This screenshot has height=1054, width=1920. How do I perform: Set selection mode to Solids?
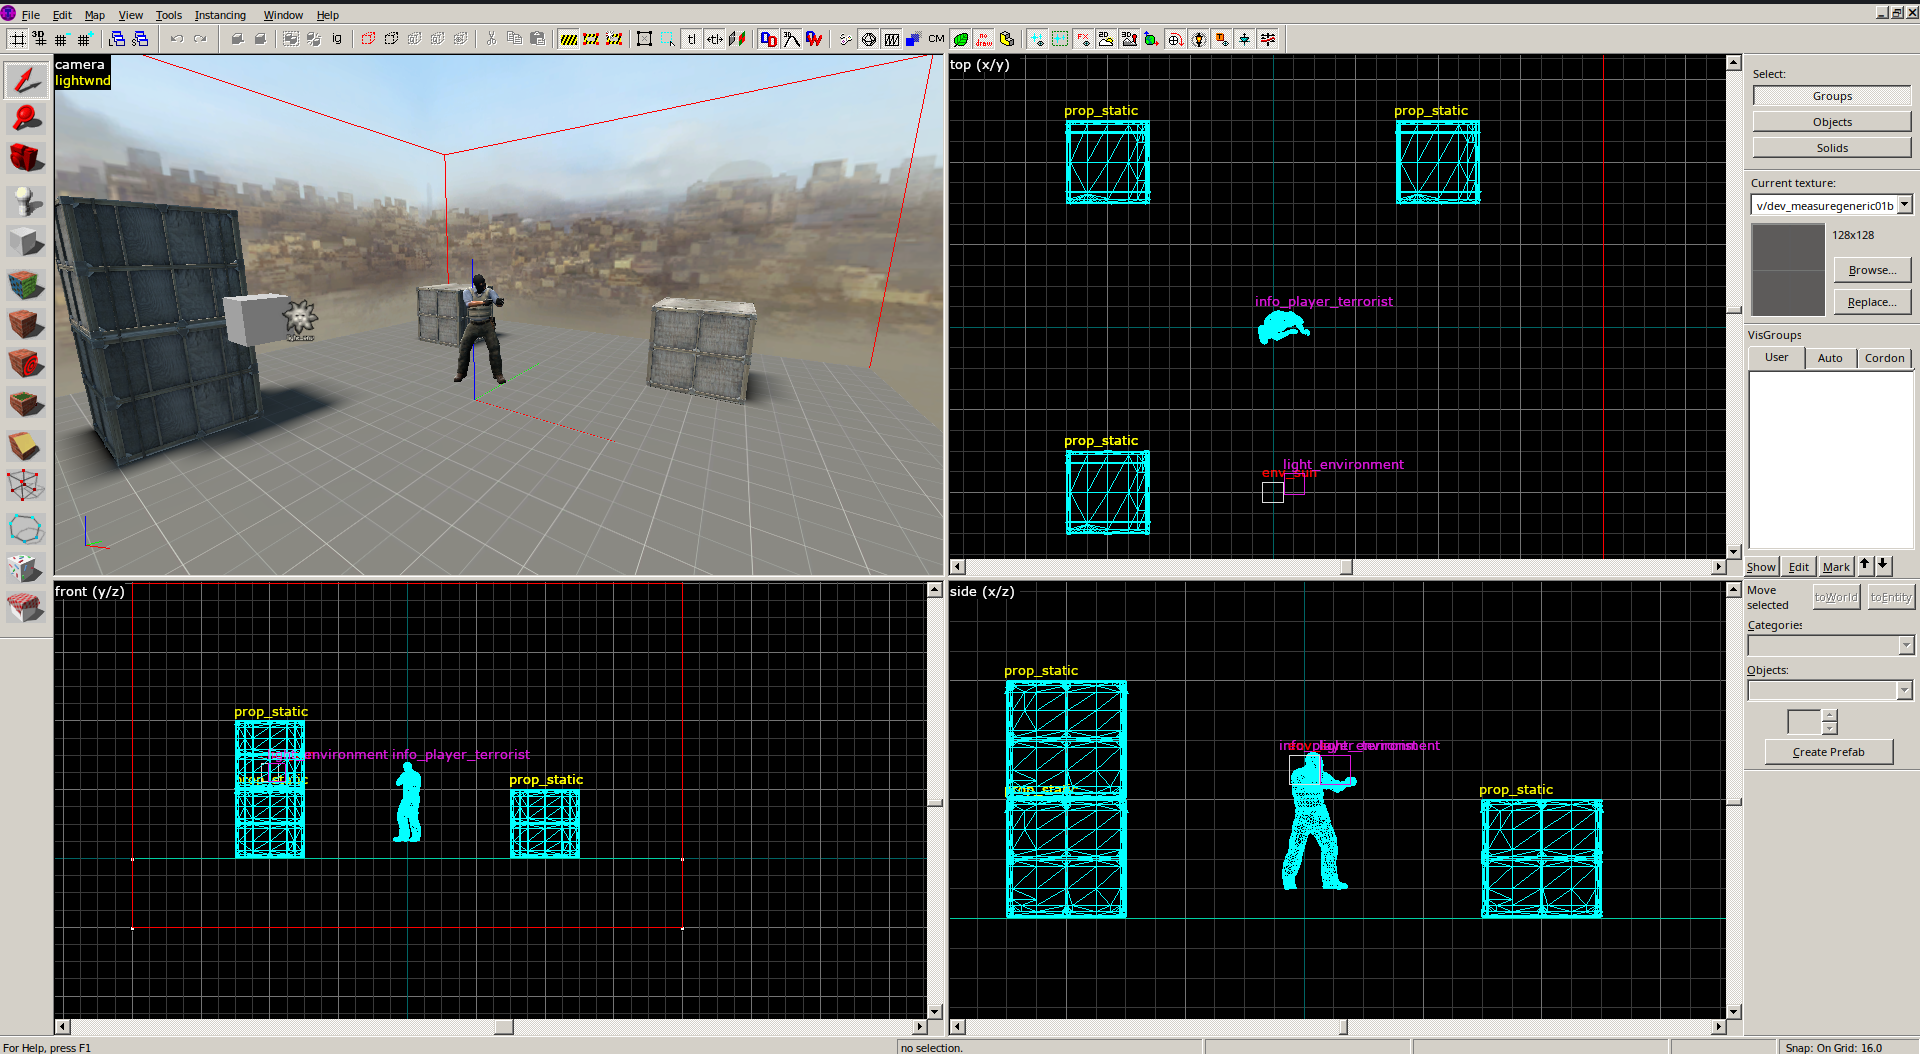pyautogui.click(x=1832, y=148)
